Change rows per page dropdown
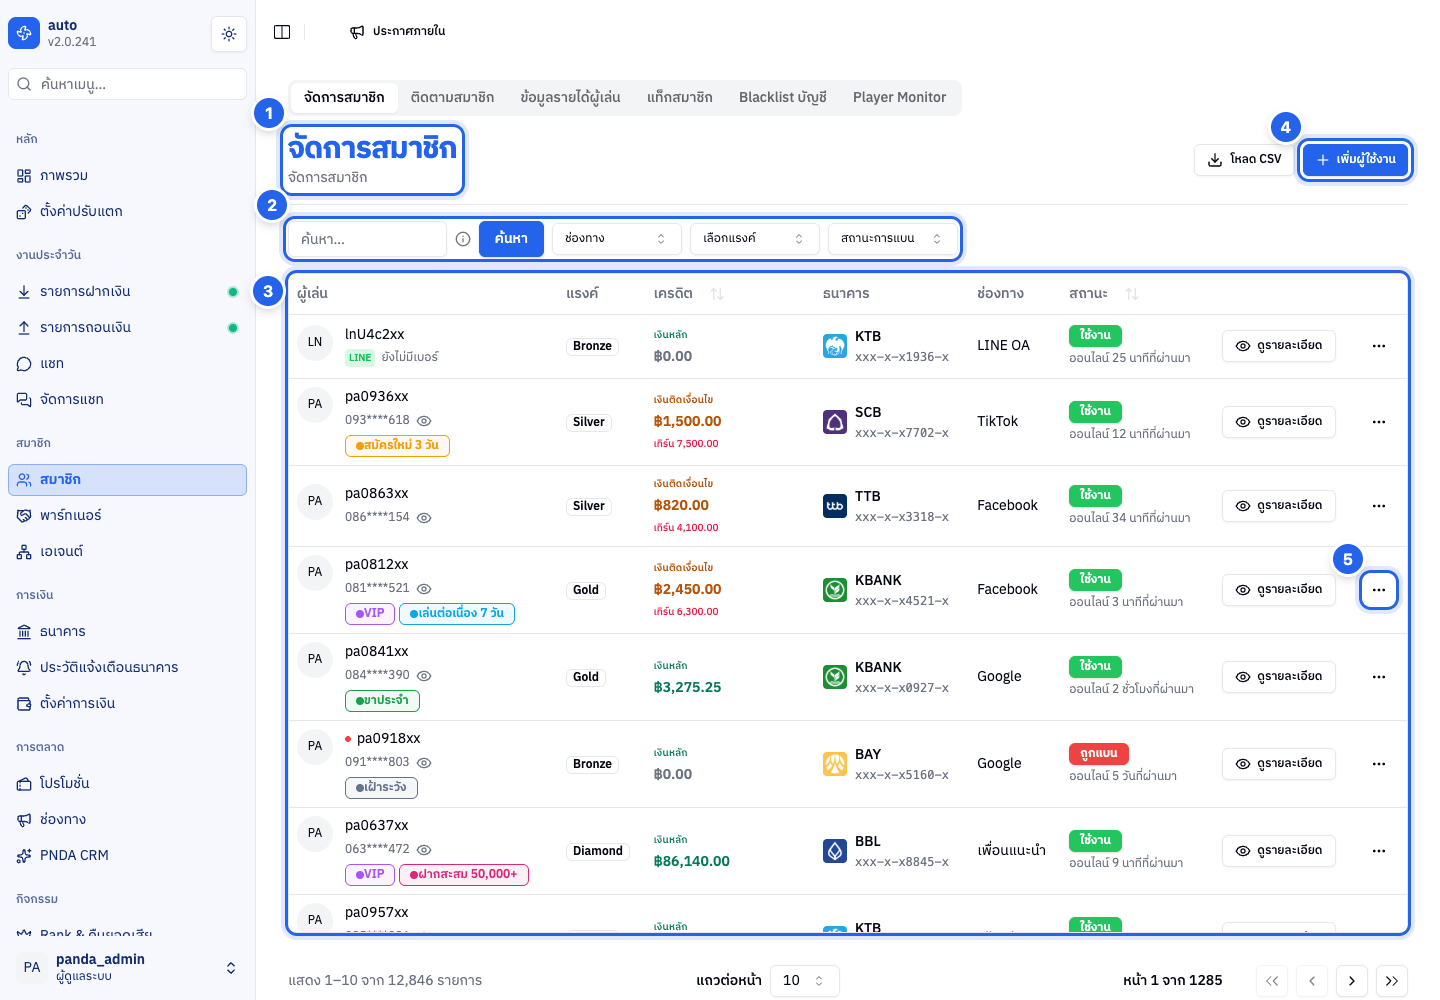Screen dimensions: 1440x1000 click(x=804, y=981)
